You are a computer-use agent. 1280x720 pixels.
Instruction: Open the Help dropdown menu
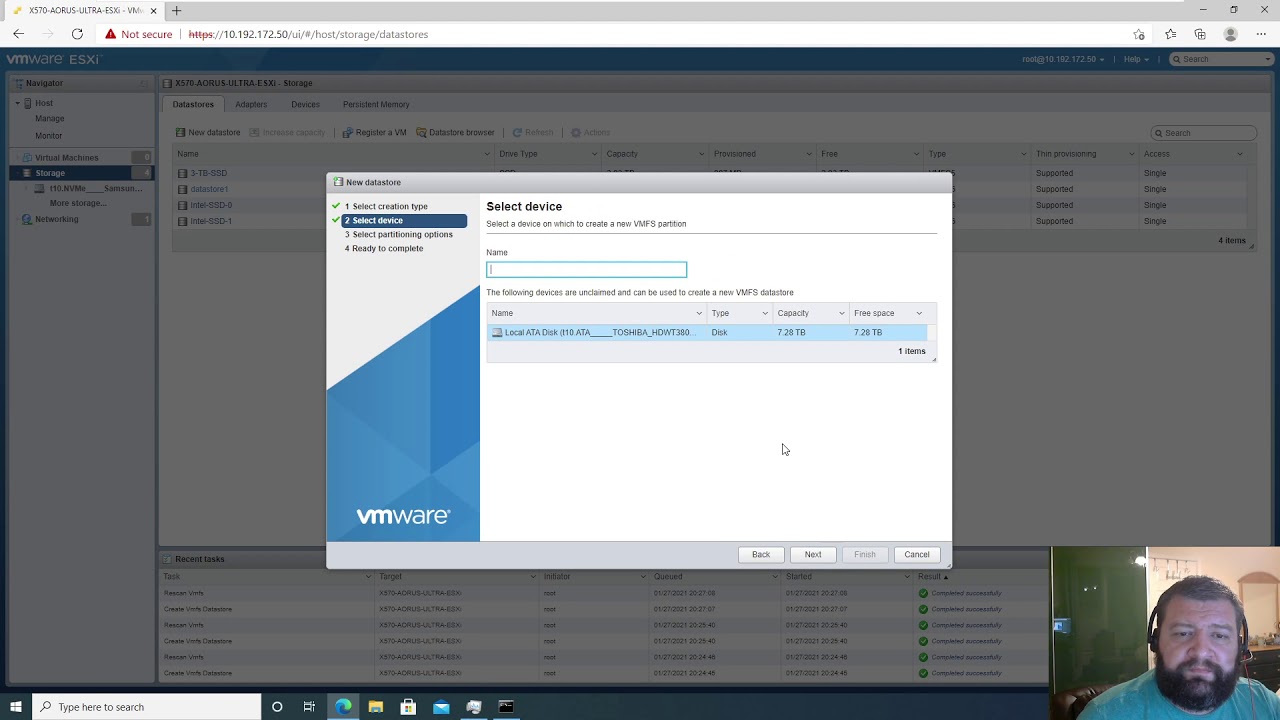point(1135,59)
